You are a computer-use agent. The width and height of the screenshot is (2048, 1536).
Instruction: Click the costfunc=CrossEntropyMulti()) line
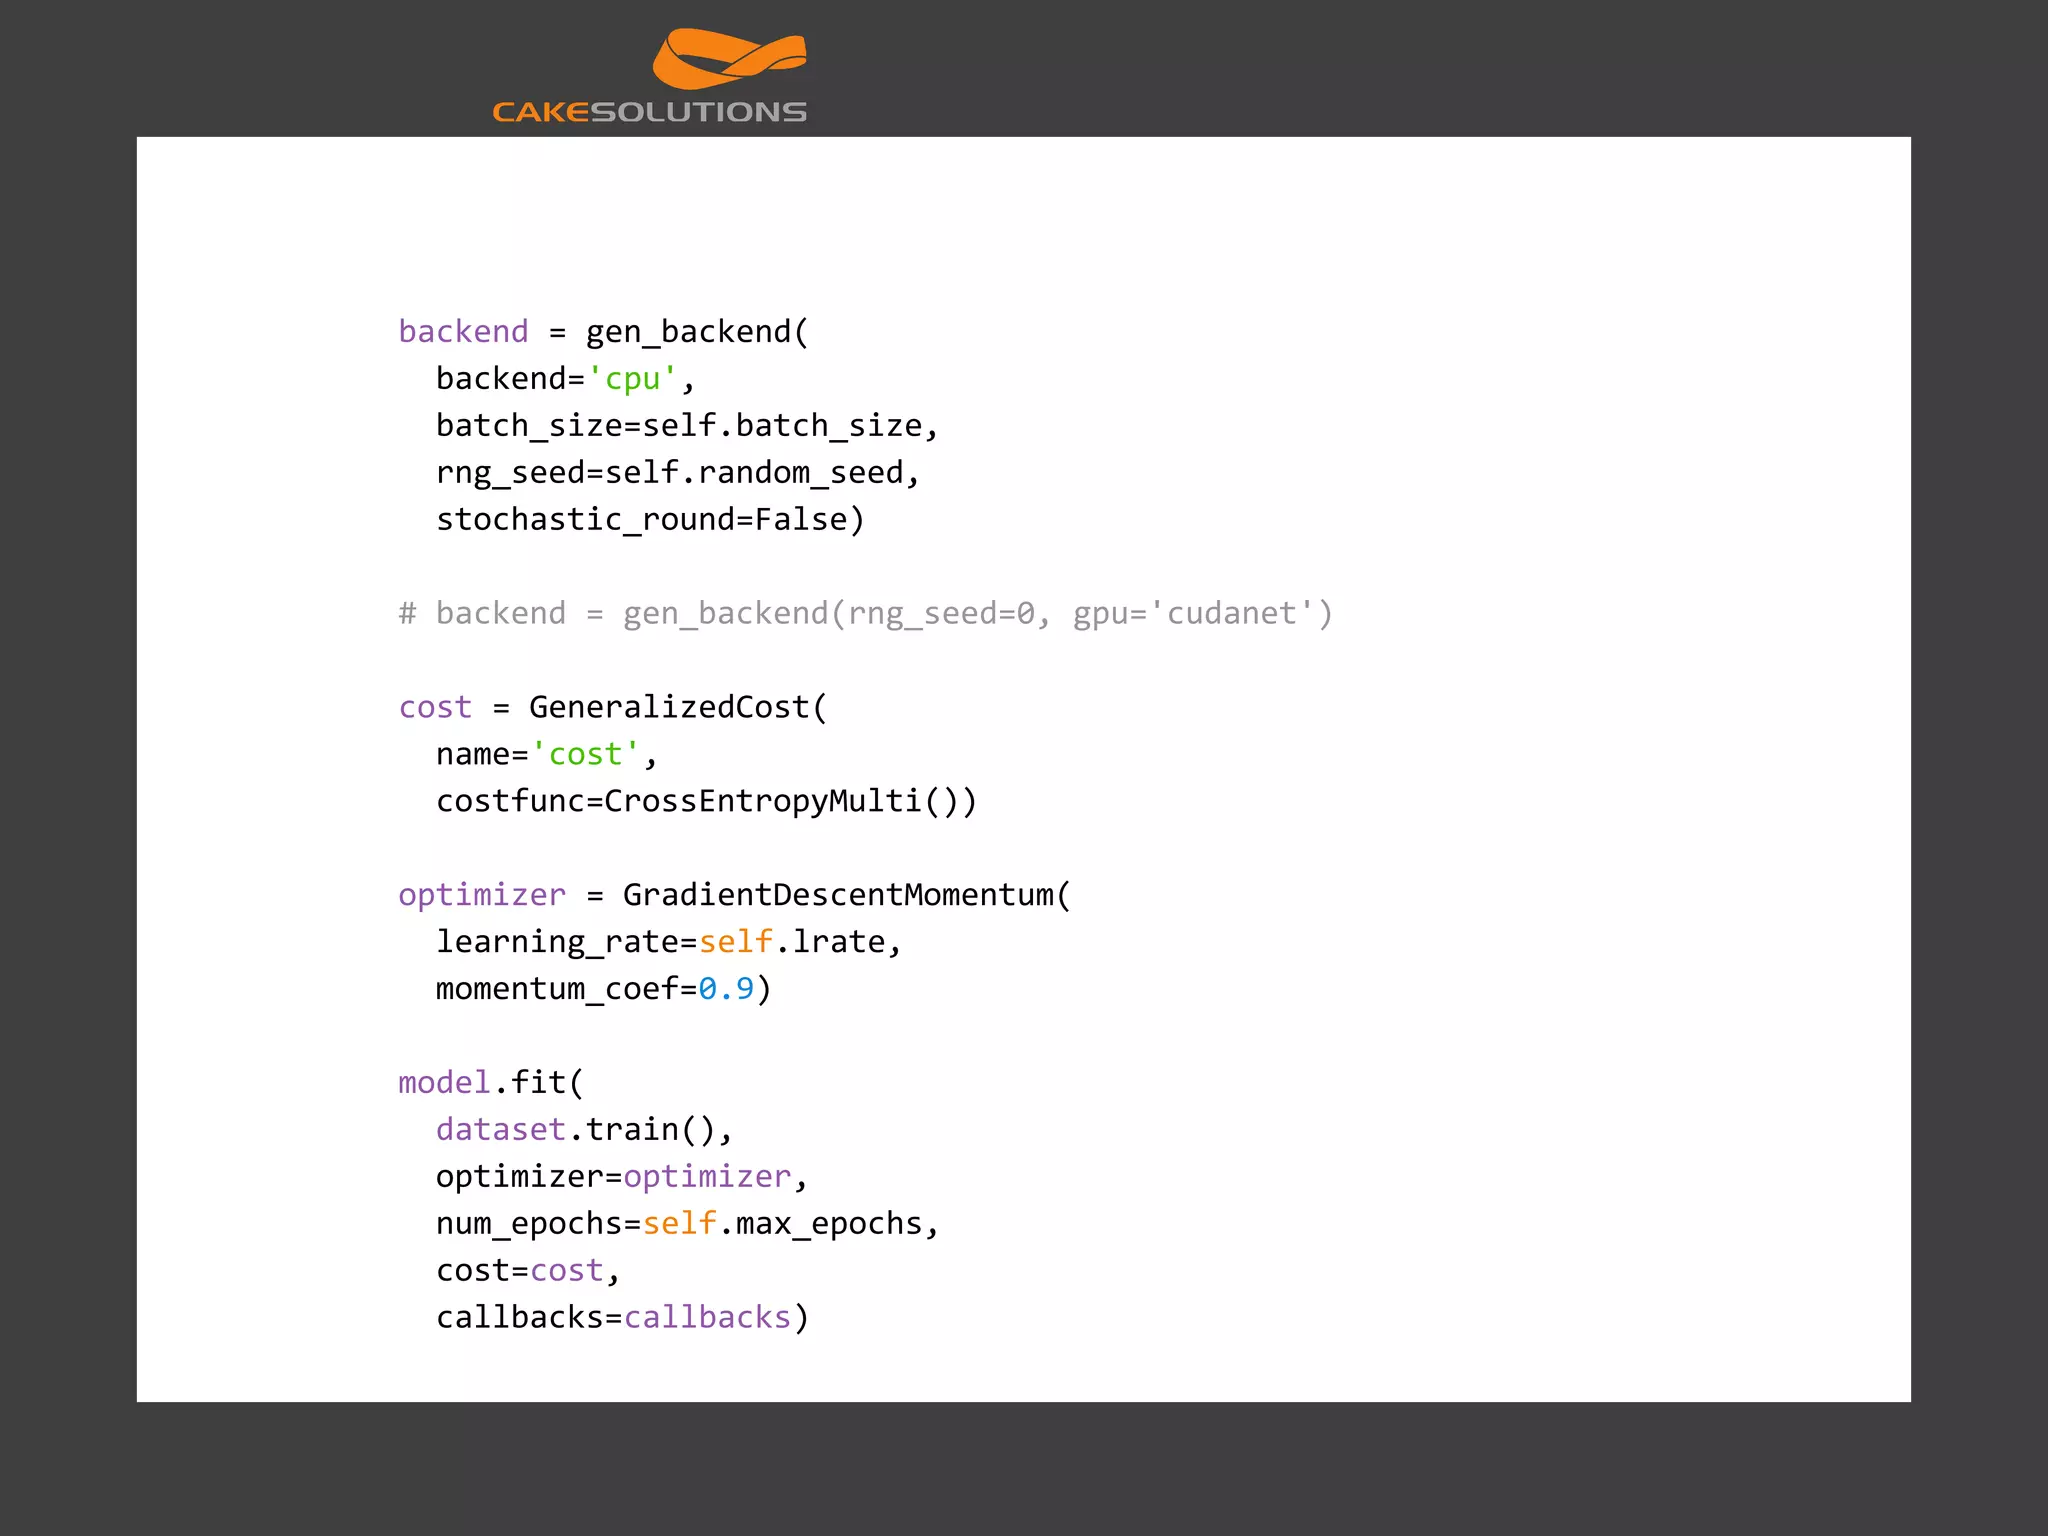(x=705, y=801)
